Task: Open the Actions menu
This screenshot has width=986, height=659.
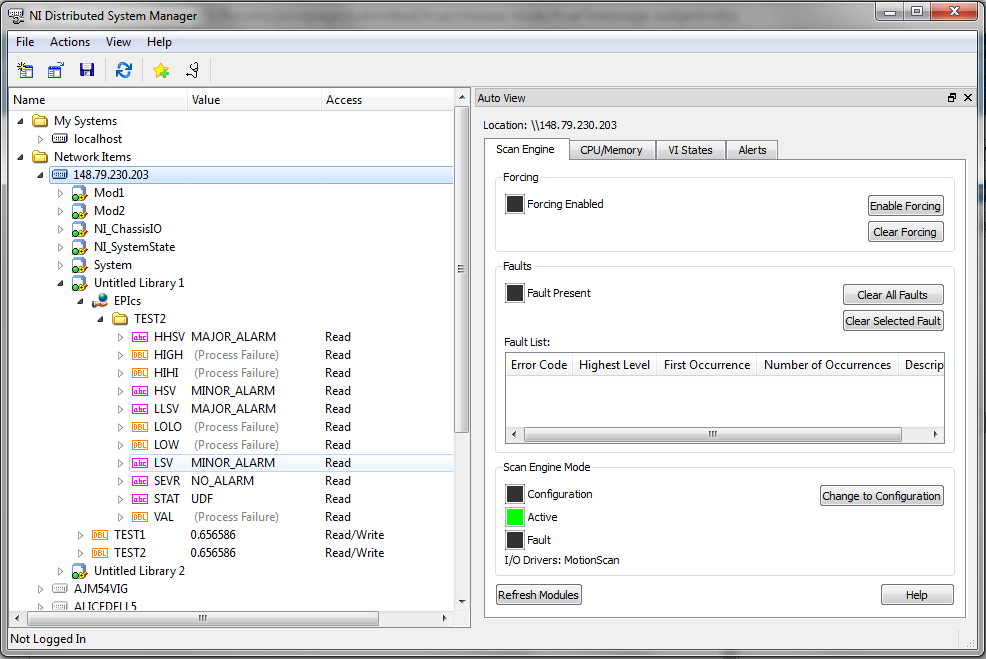Action: point(70,42)
